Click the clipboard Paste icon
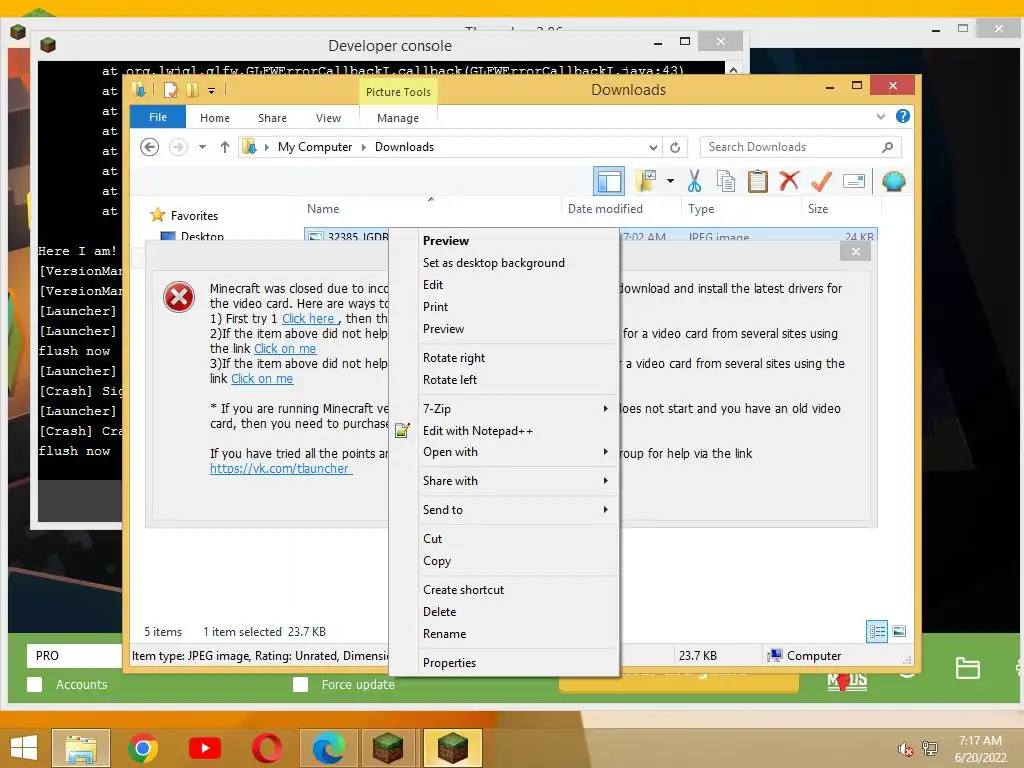 tap(758, 181)
